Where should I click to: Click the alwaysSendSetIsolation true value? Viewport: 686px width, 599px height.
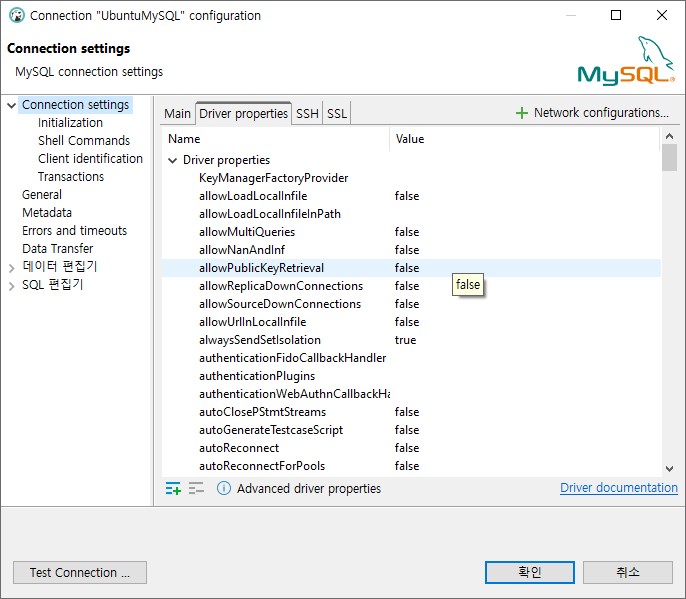[405, 340]
